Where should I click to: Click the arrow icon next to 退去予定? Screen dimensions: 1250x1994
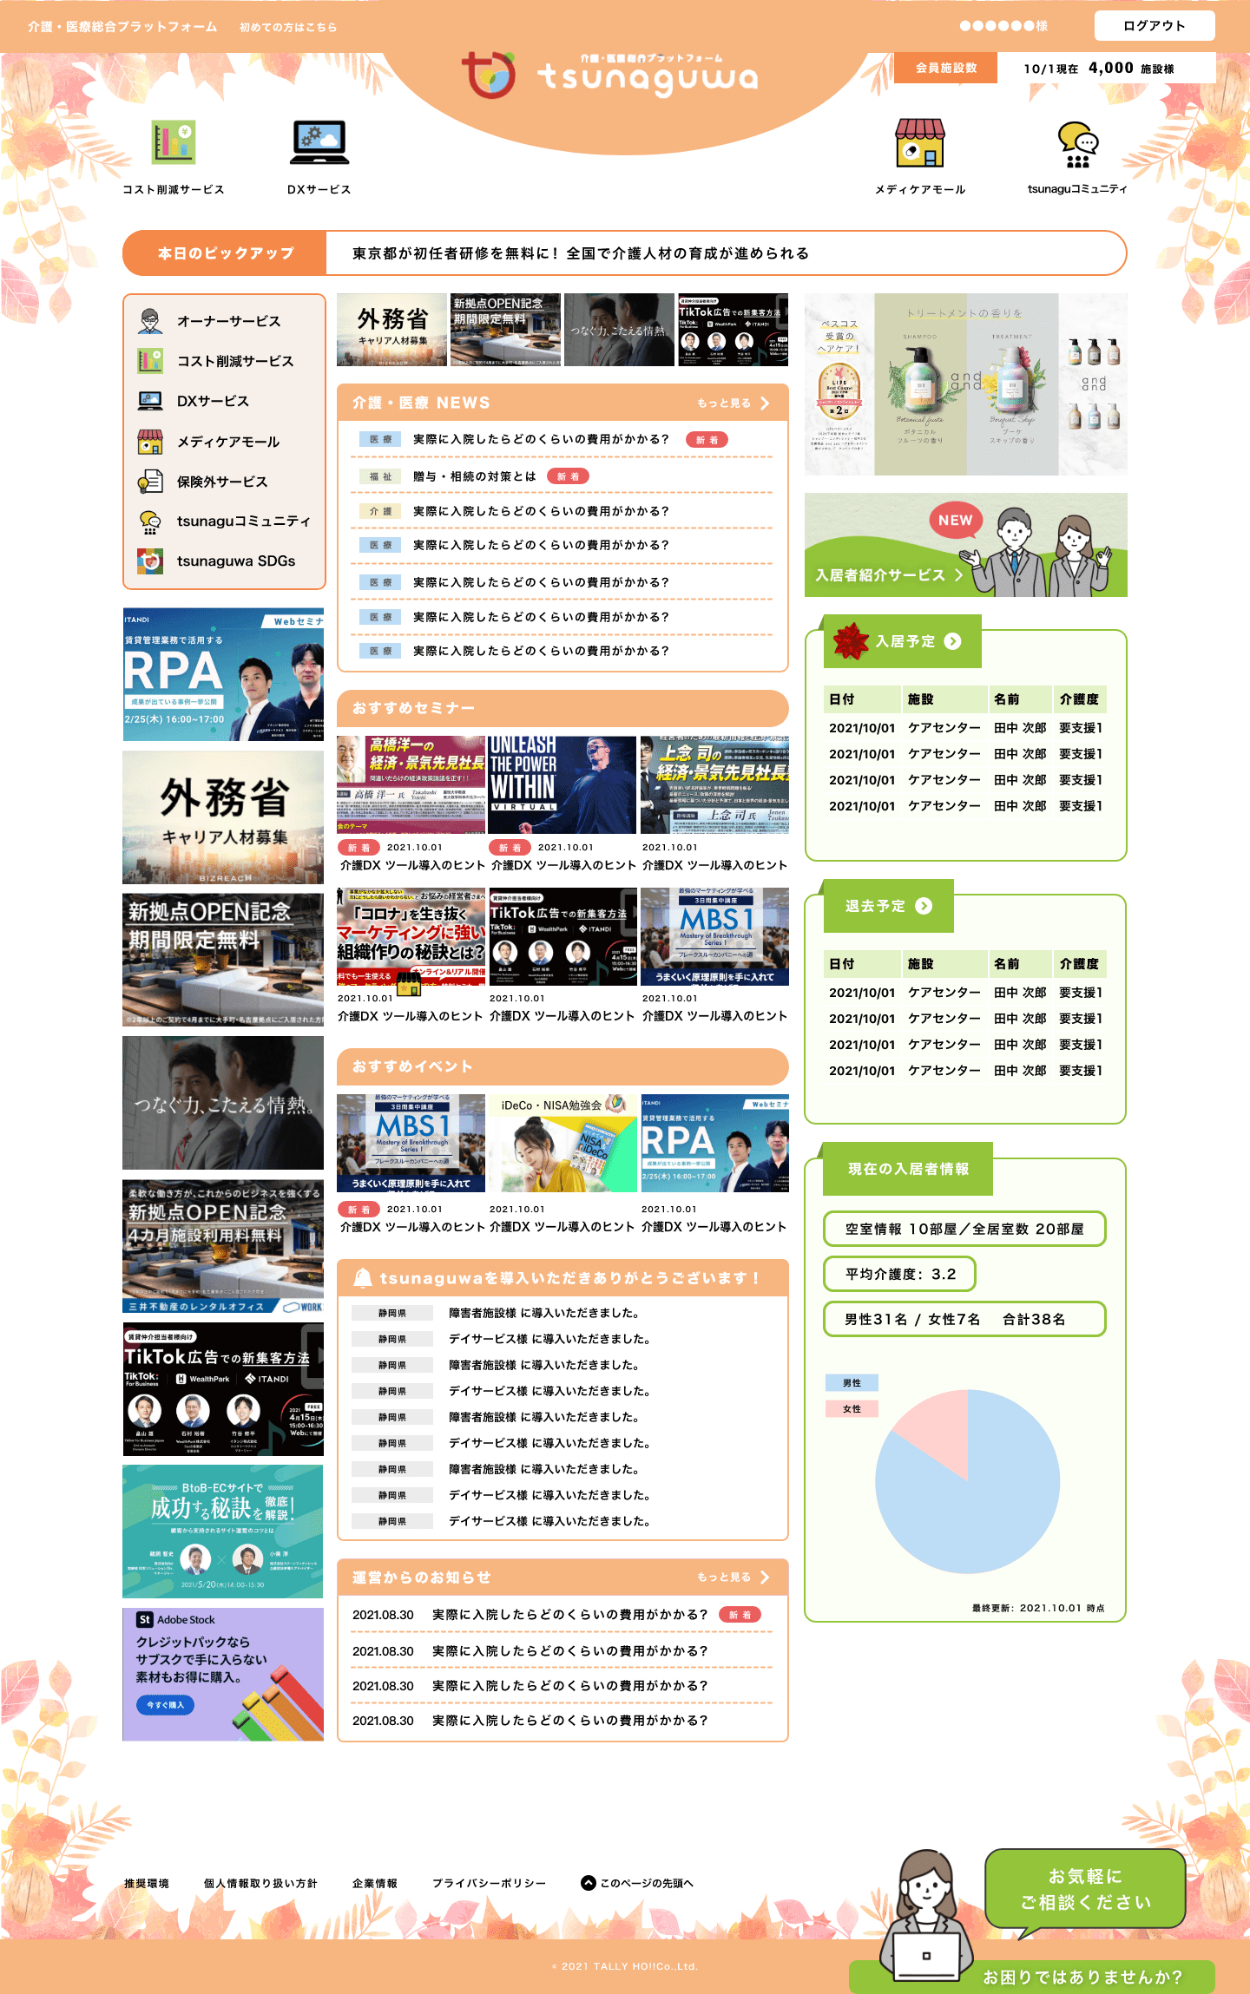pos(924,906)
